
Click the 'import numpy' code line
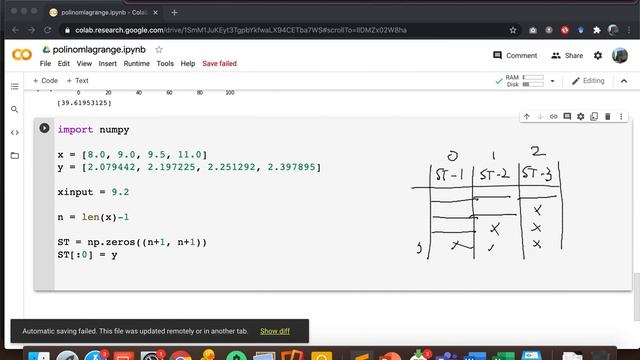pos(93,130)
